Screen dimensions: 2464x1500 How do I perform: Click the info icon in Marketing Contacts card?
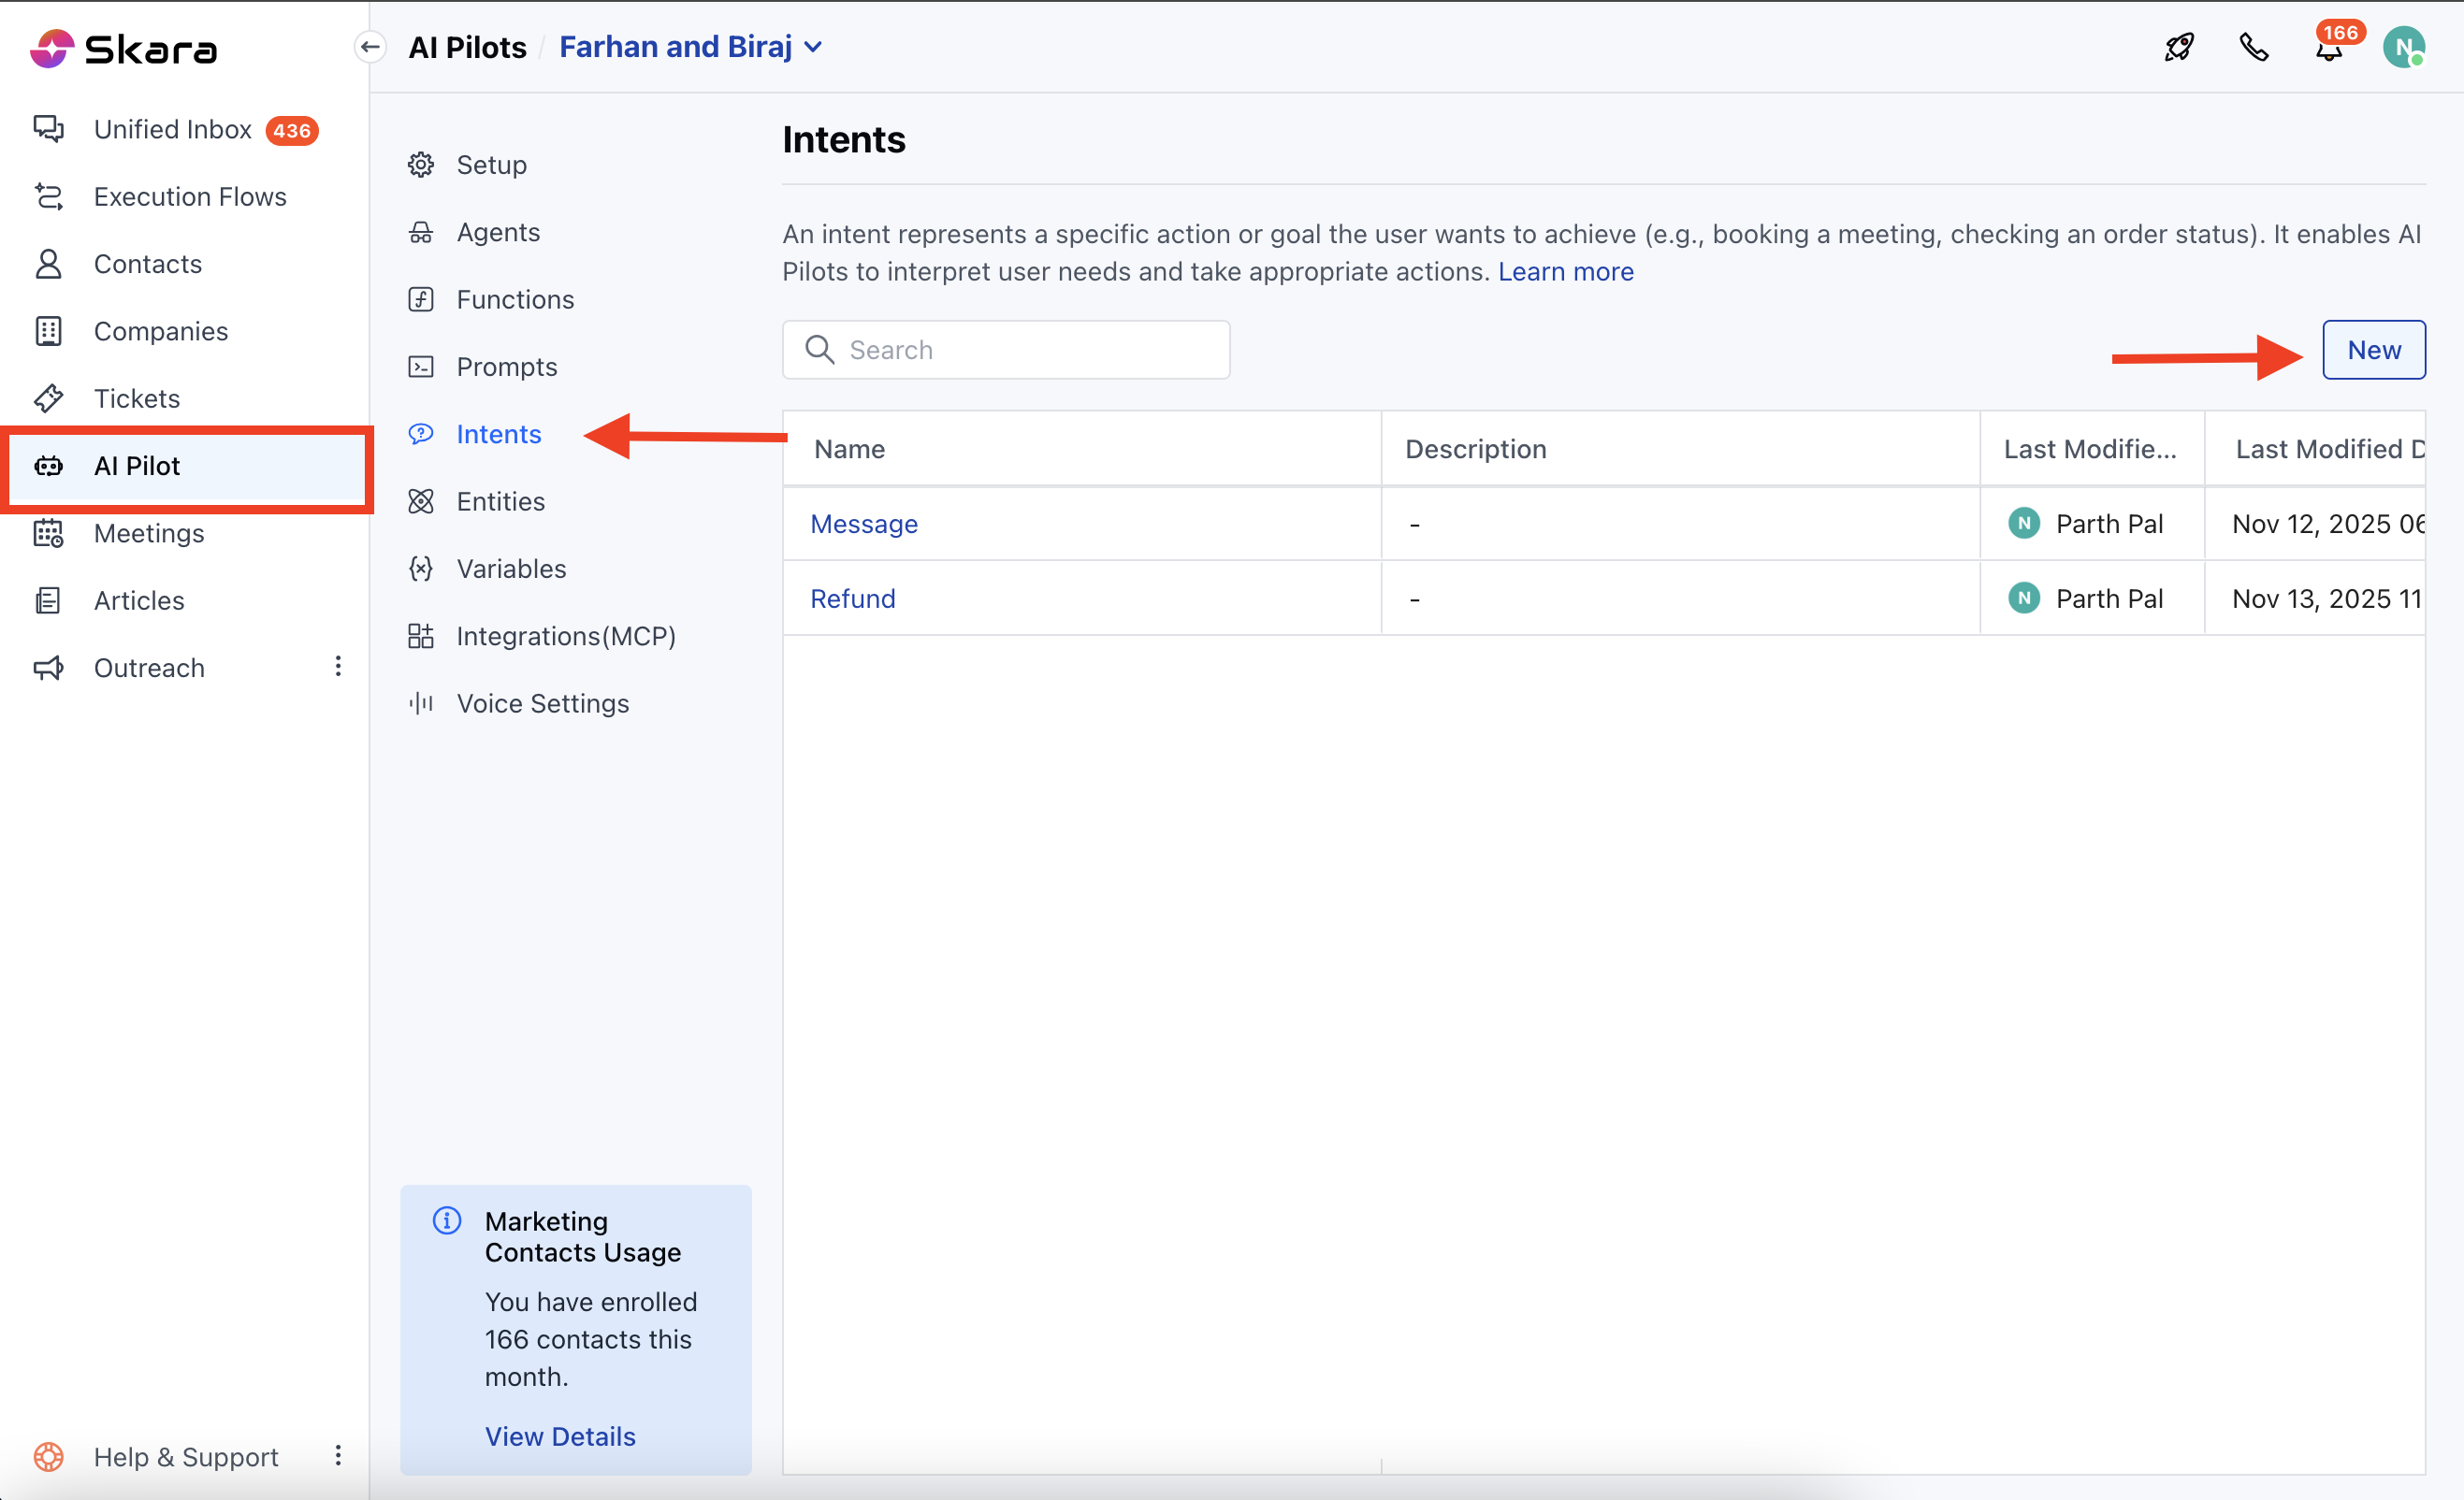click(x=446, y=1220)
